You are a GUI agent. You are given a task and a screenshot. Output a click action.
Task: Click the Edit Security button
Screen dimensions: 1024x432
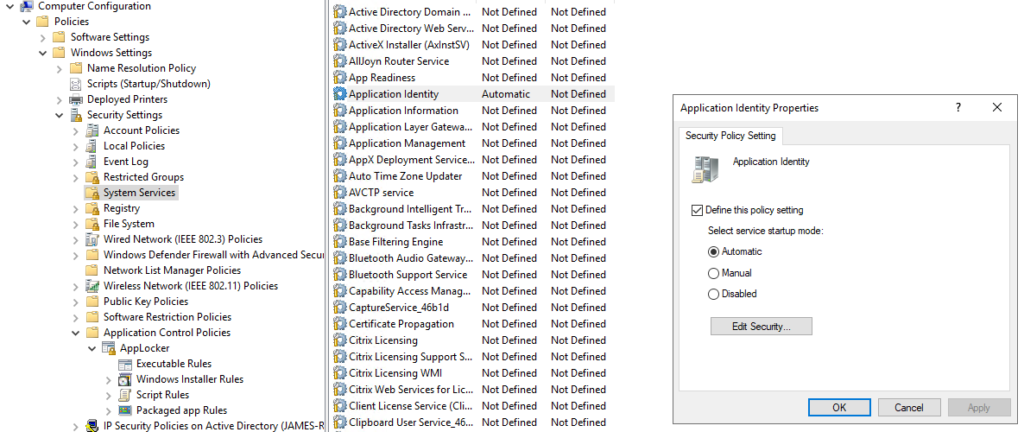click(761, 326)
